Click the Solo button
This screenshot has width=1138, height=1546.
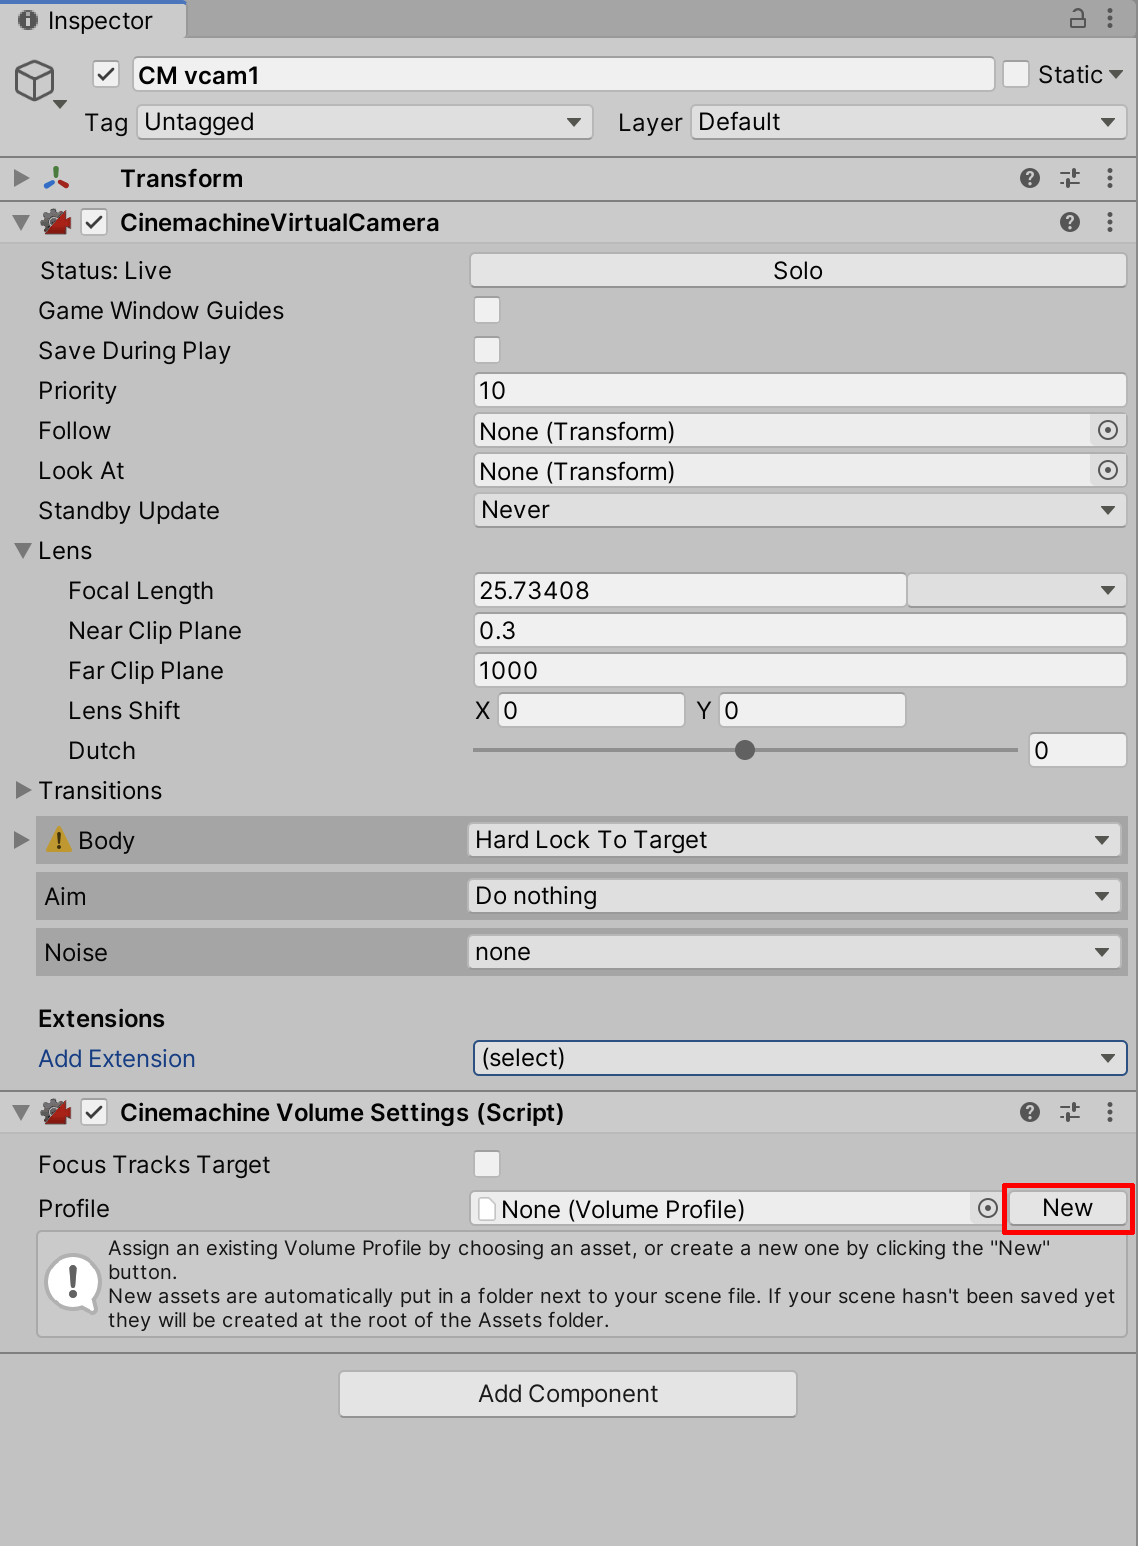coord(798,270)
